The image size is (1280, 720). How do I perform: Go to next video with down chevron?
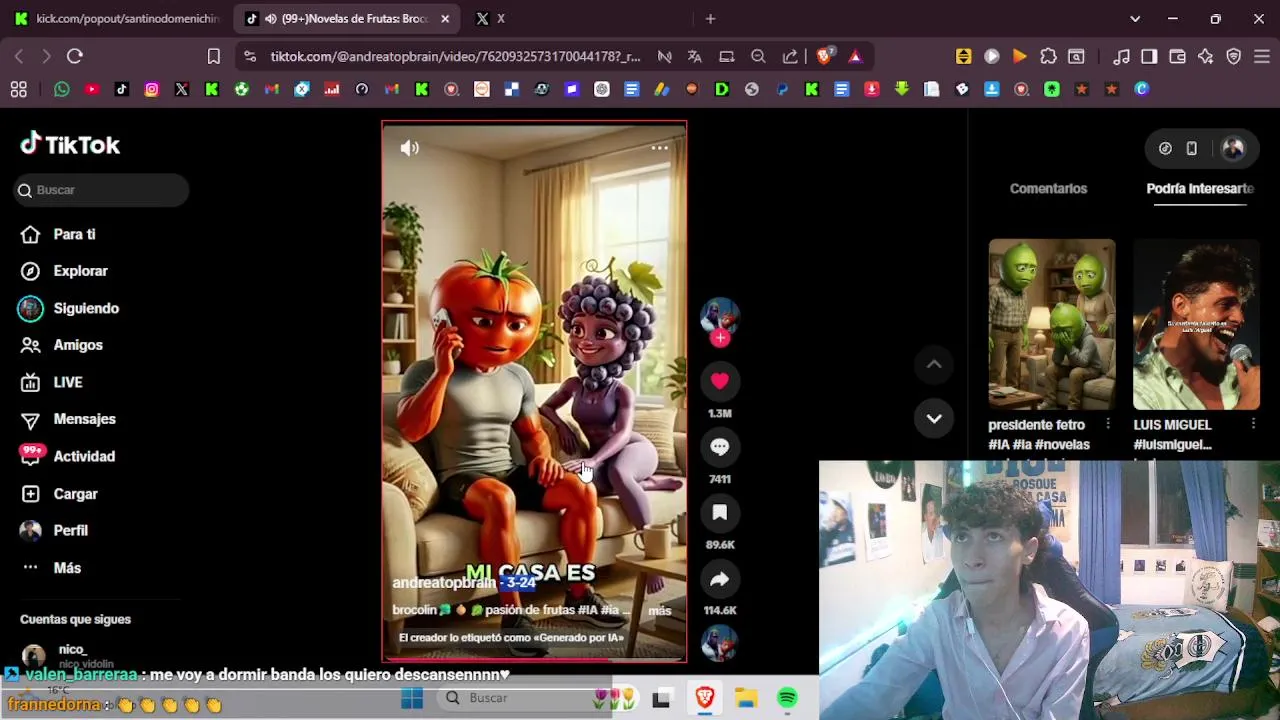[x=934, y=419]
